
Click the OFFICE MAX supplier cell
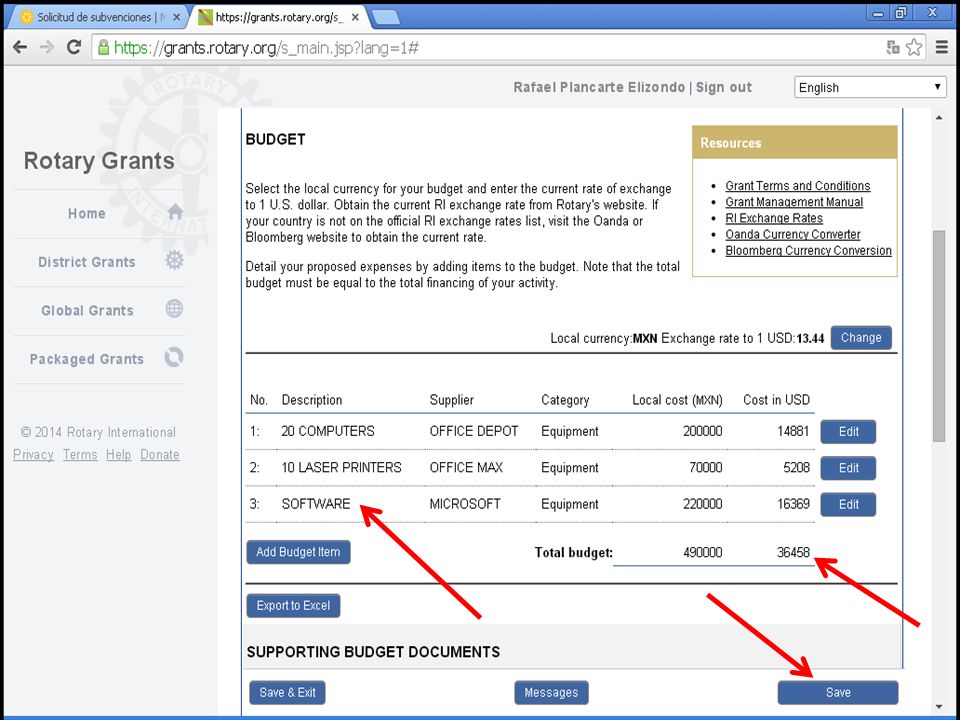click(466, 468)
